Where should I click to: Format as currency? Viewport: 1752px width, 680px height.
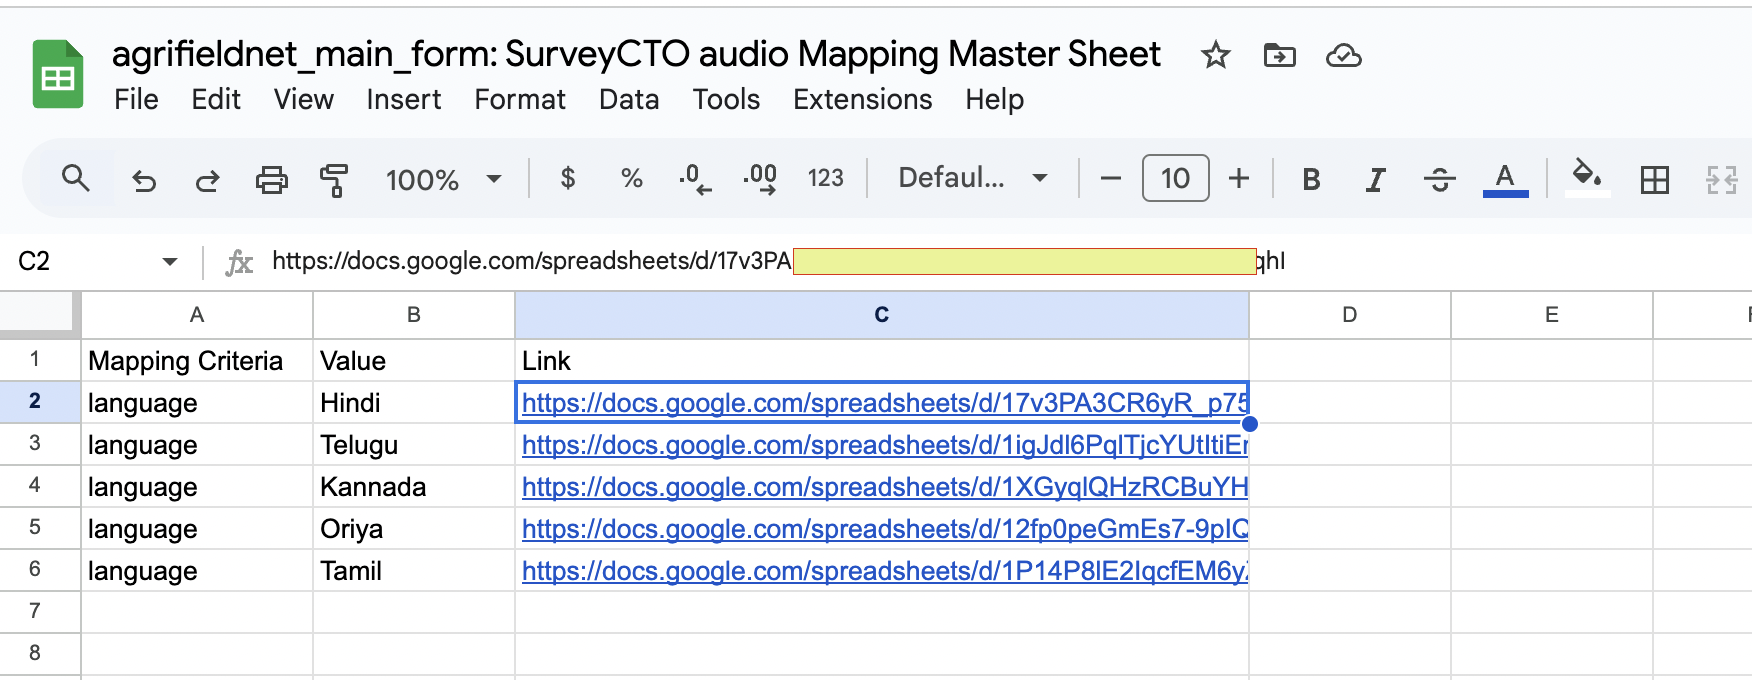567,179
